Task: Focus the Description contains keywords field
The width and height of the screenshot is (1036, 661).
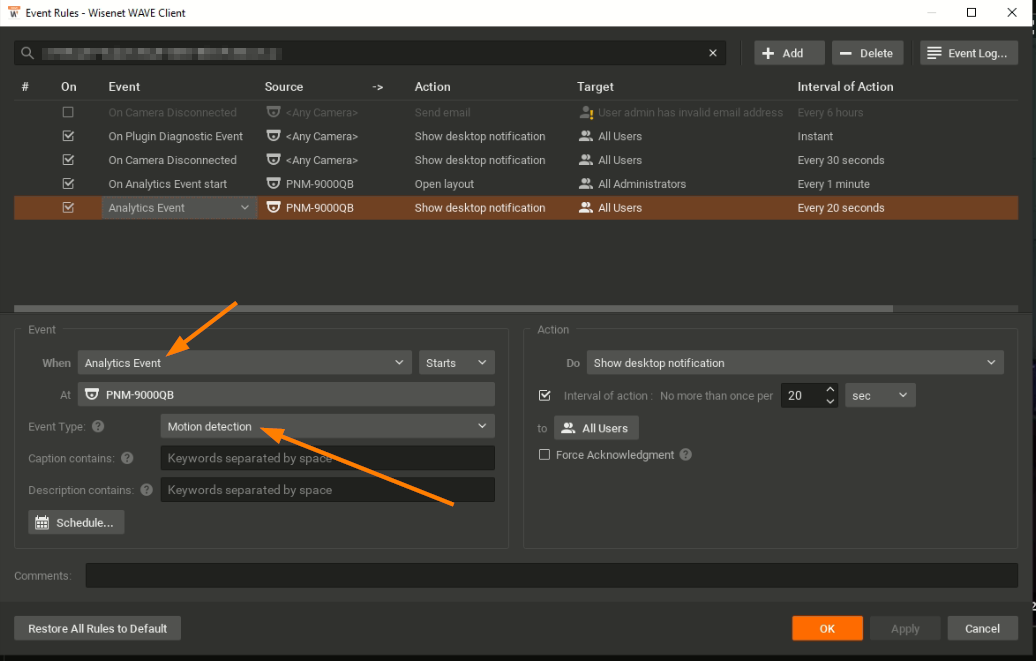Action: coord(328,490)
